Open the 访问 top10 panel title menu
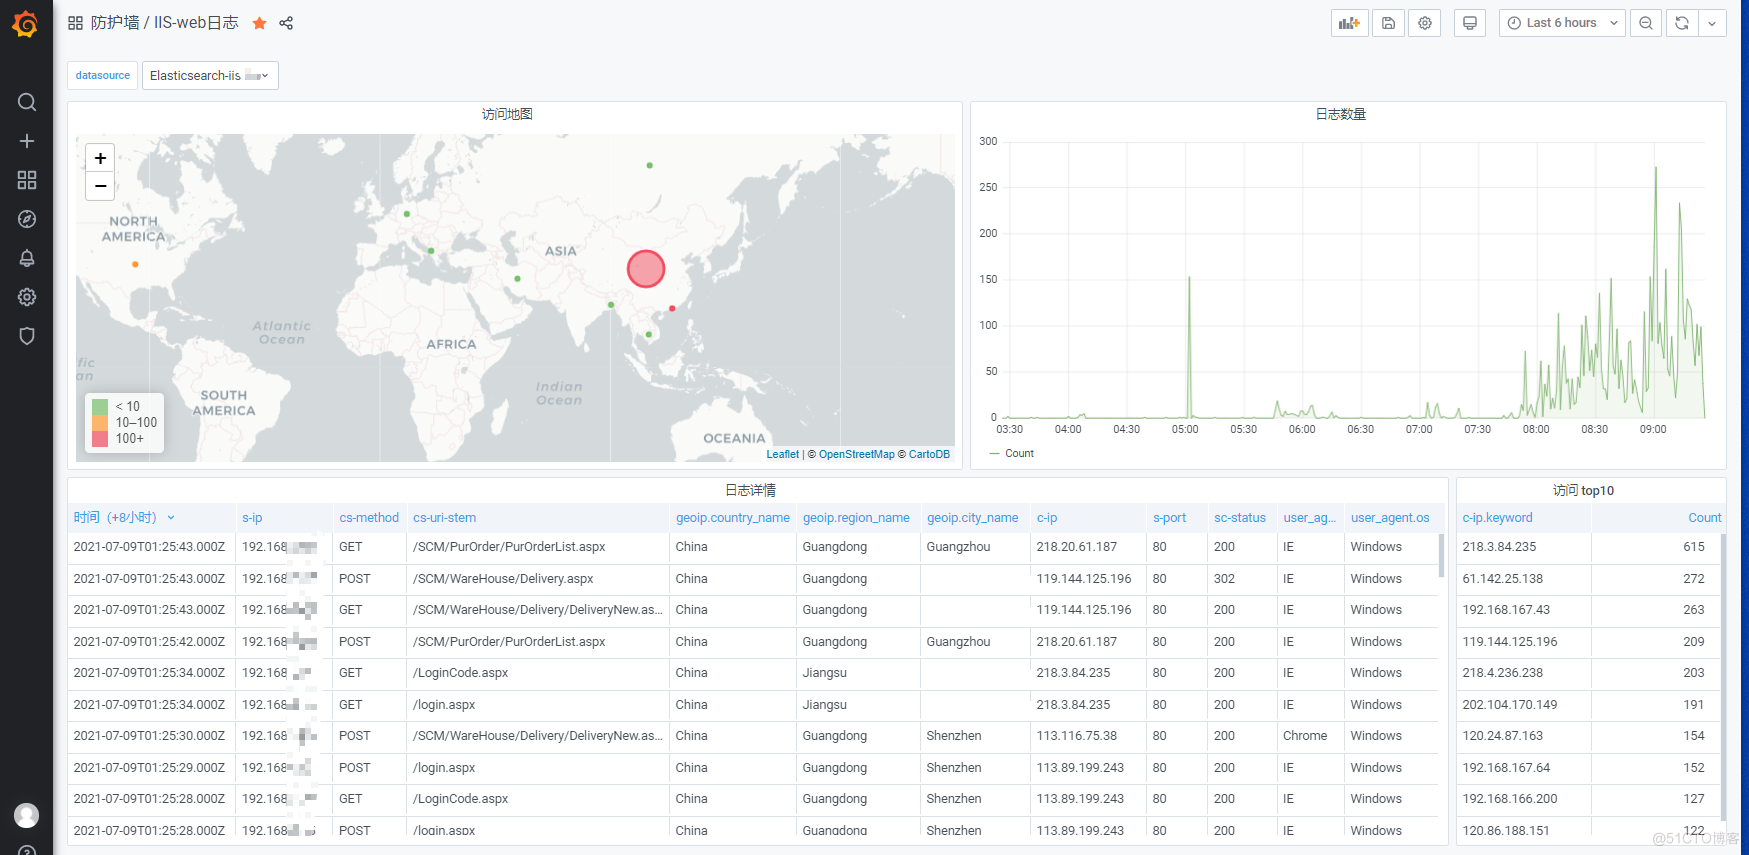Screen dimensions: 1749x855 pyautogui.click(x=1583, y=490)
